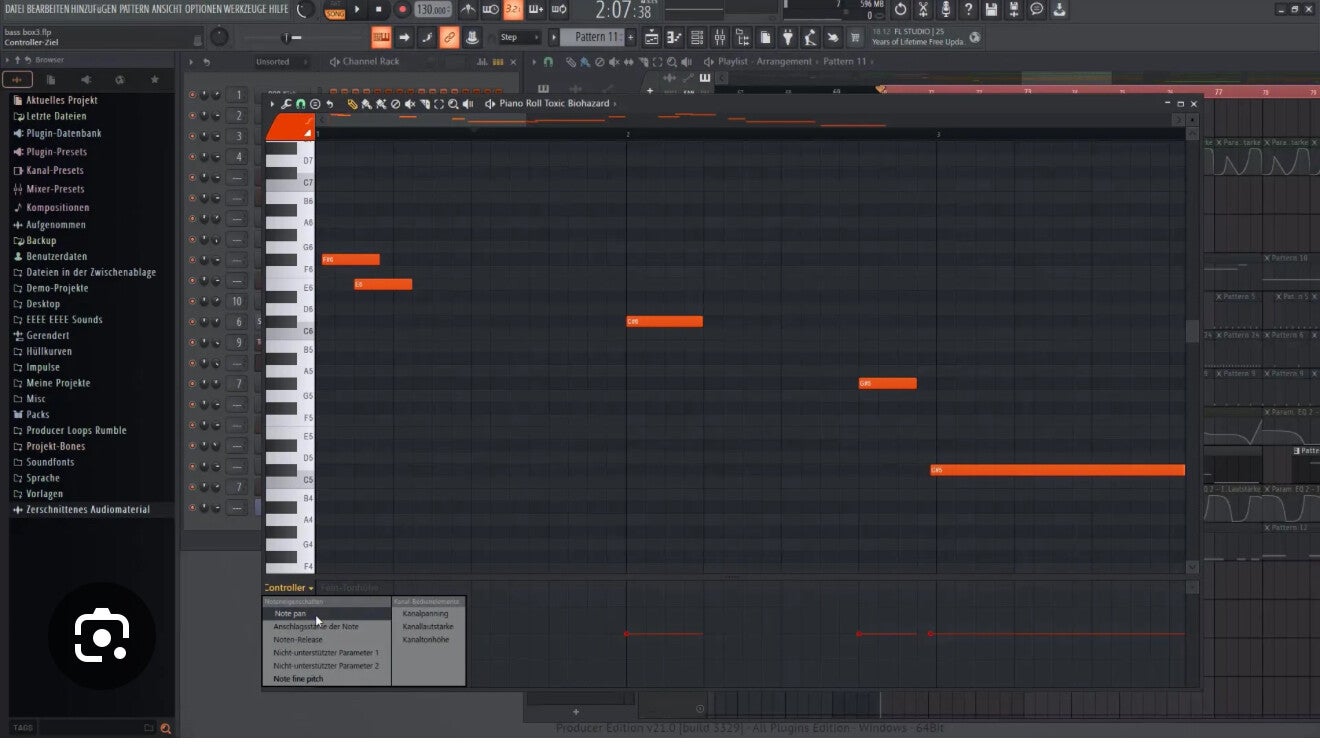Click channel number 4 selector in Channel Rack
Screen dimensions: 1320x745
(238, 157)
